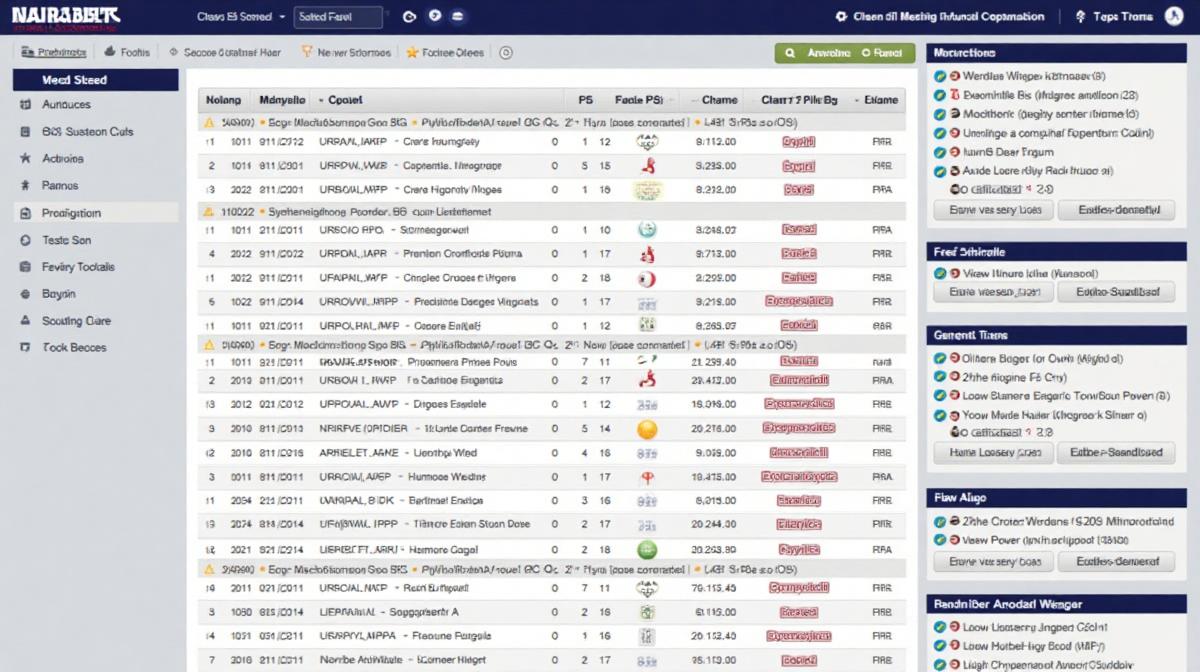This screenshot has width=1200, height=672.
Task: Click the green ball icon in the 20,263.80 row
Action: click(x=646, y=548)
